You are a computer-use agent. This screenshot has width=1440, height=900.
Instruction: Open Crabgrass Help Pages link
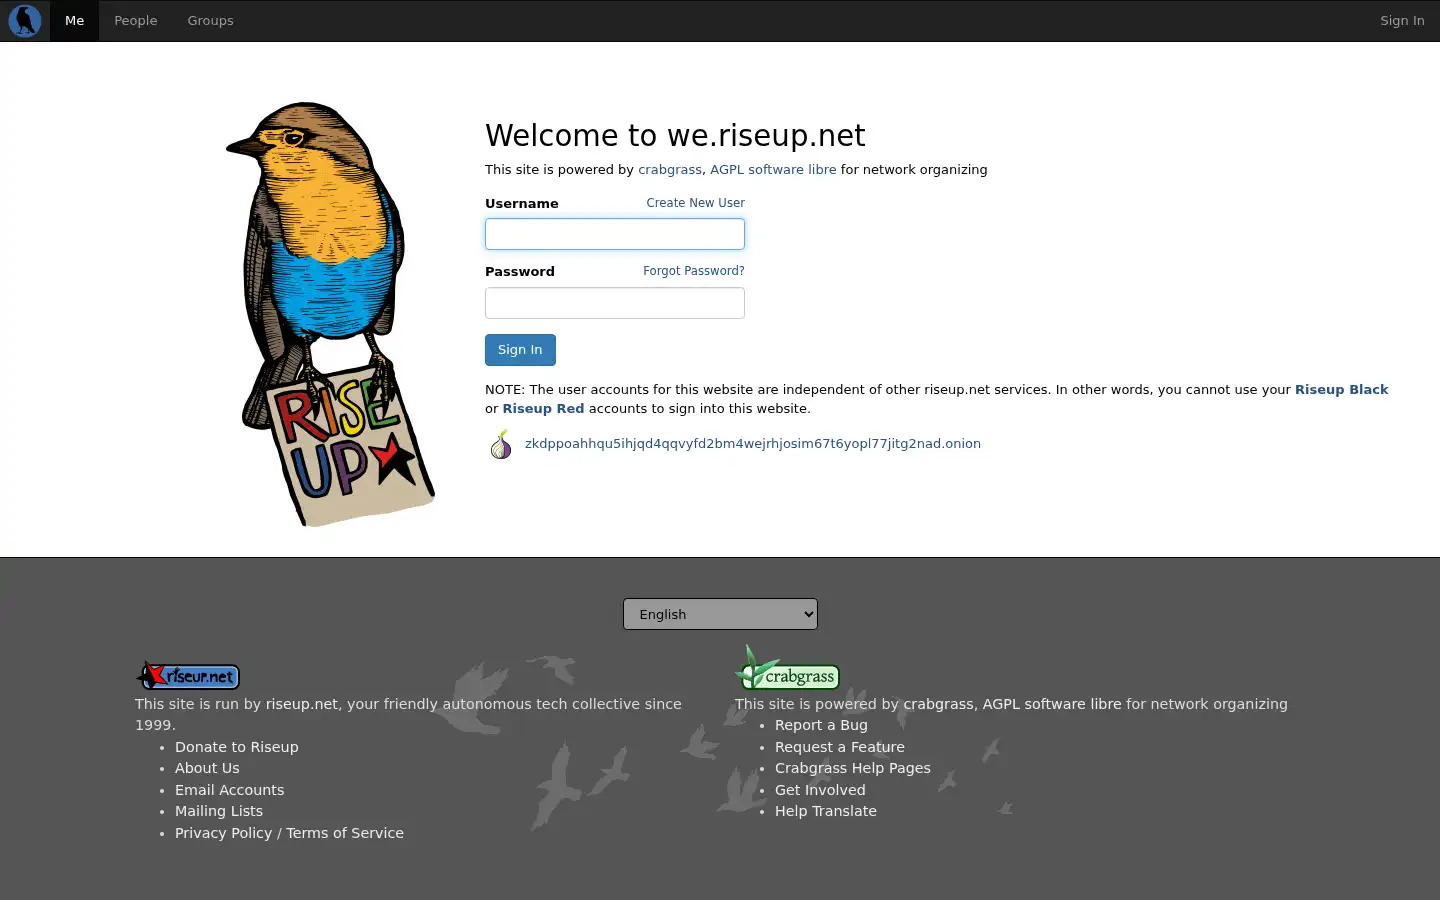click(x=853, y=768)
